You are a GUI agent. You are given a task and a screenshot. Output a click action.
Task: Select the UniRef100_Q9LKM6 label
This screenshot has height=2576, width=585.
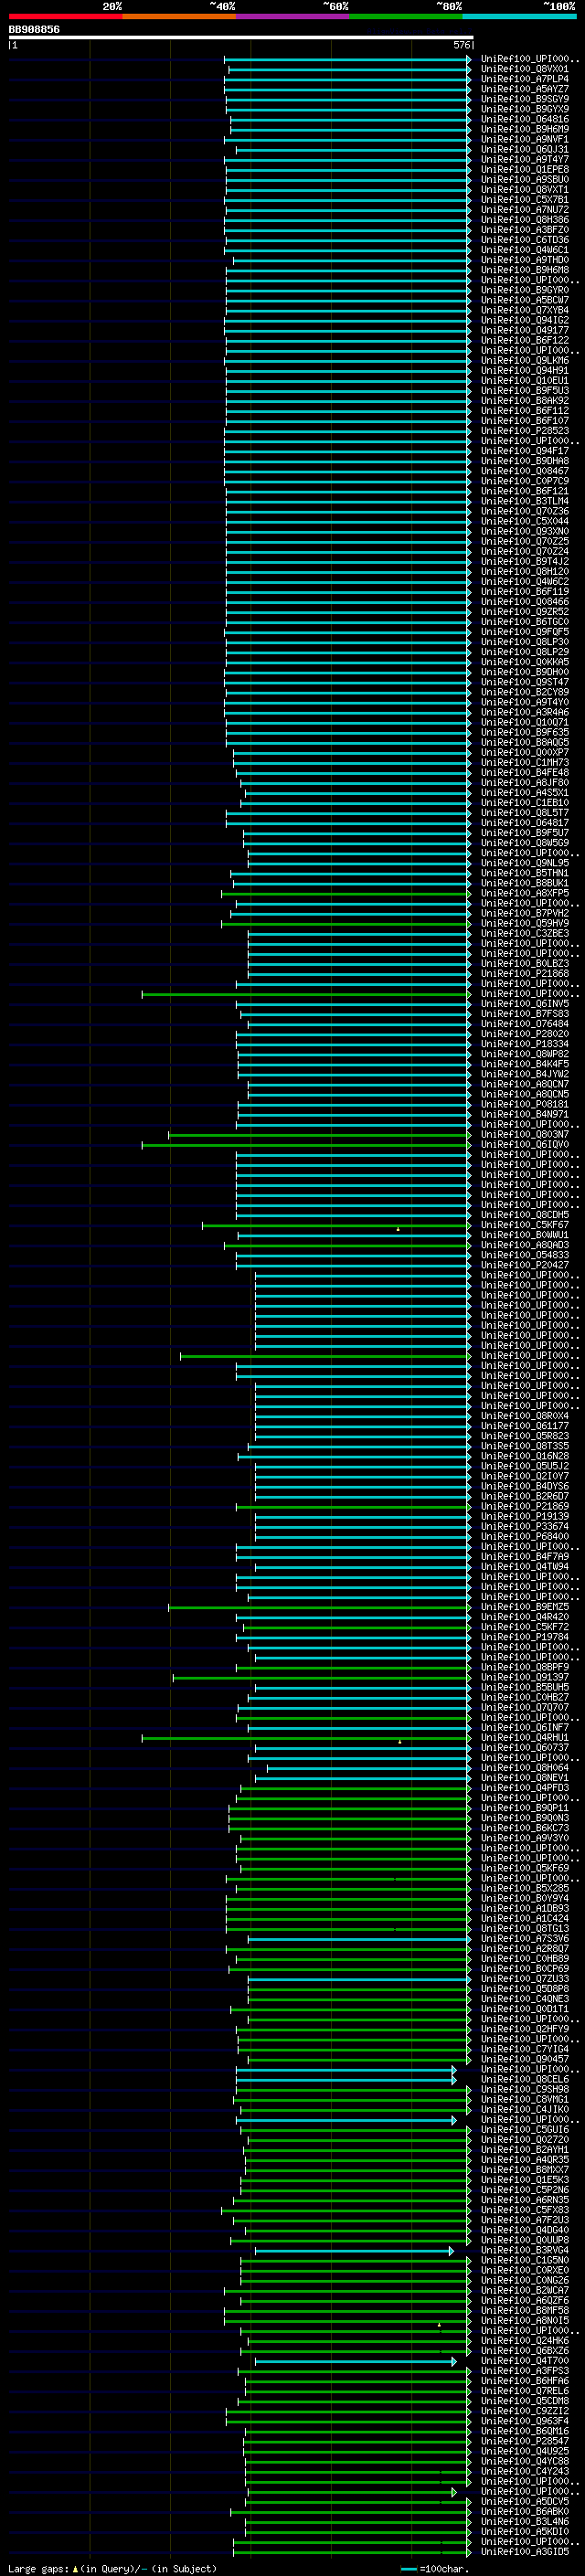[525, 361]
